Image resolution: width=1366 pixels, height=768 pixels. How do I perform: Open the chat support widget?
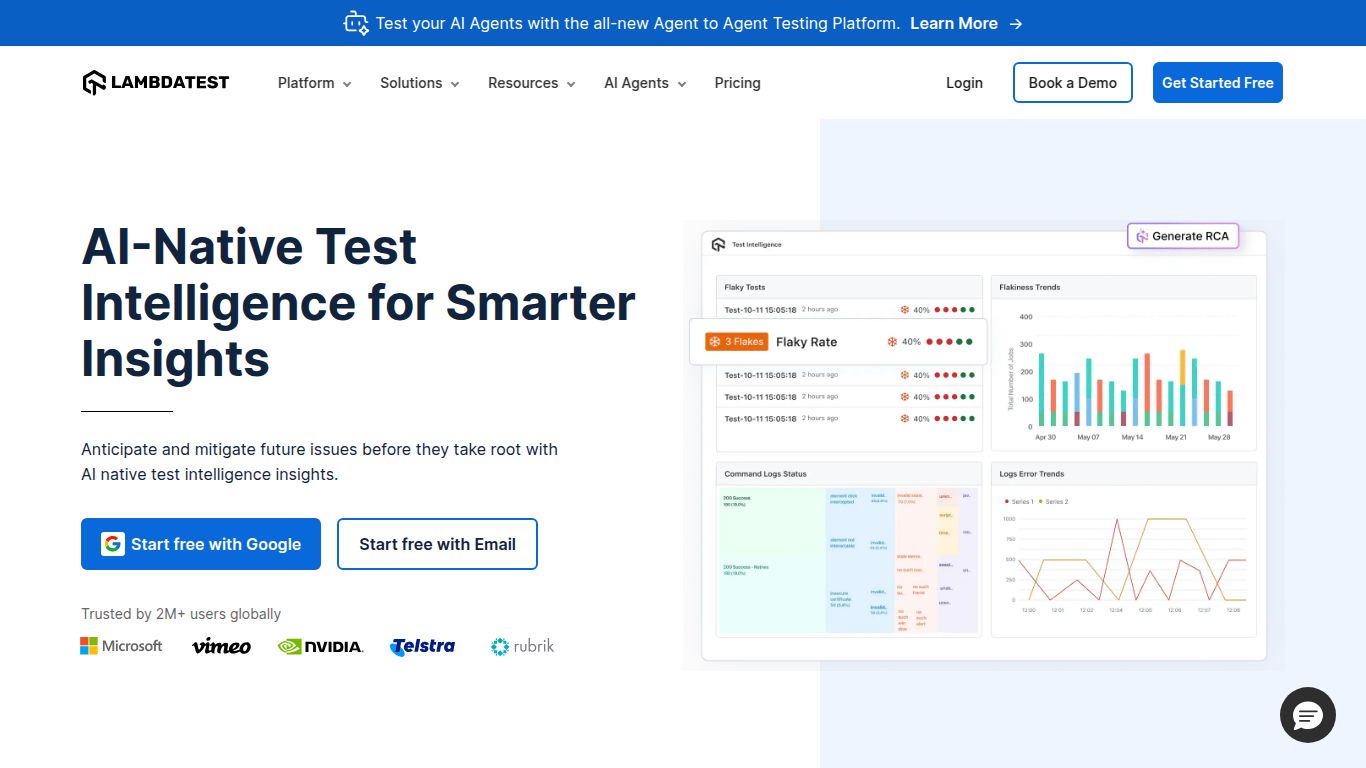1308,715
